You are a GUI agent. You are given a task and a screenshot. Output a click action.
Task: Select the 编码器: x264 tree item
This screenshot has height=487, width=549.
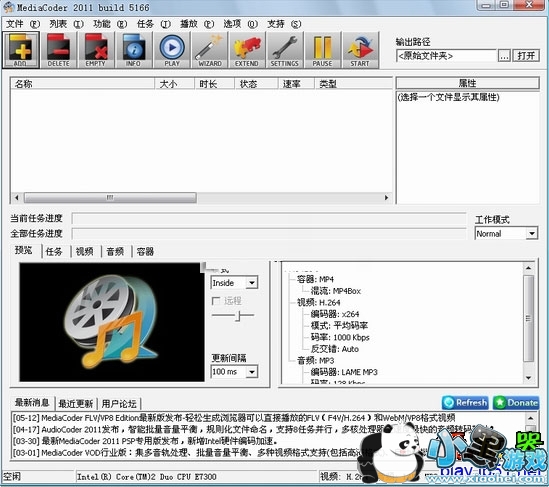tap(335, 314)
